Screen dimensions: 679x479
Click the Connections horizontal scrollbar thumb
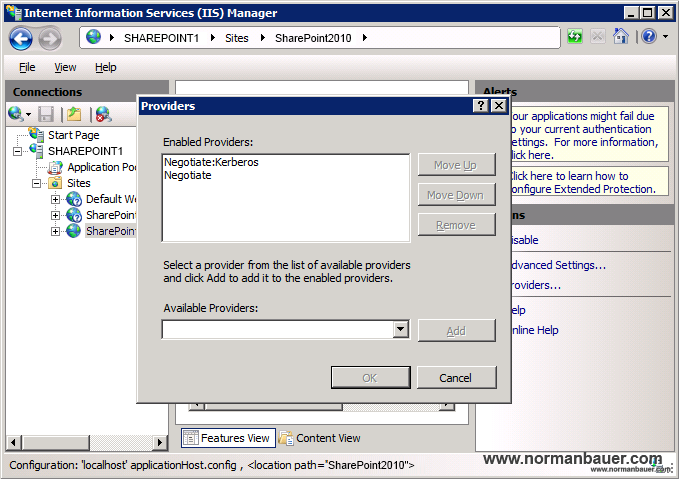(x=55, y=442)
